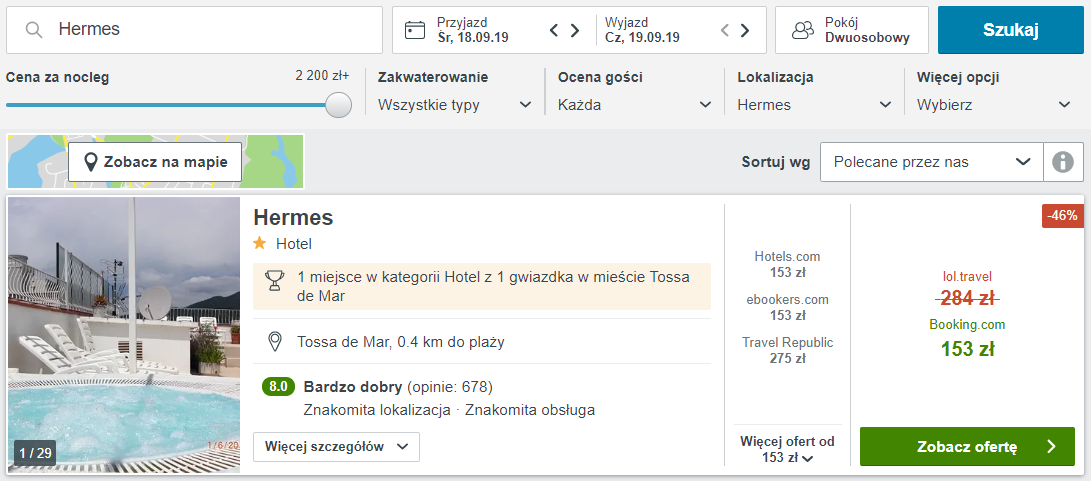Click map pin in Zobacz na mapie
This screenshot has height=481, width=1091.
90,162
